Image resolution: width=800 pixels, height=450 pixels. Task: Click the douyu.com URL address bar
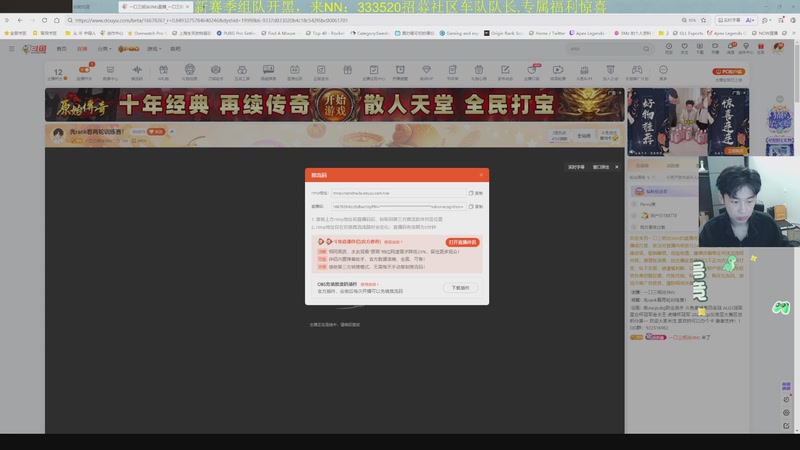click(x=372, y=20)
